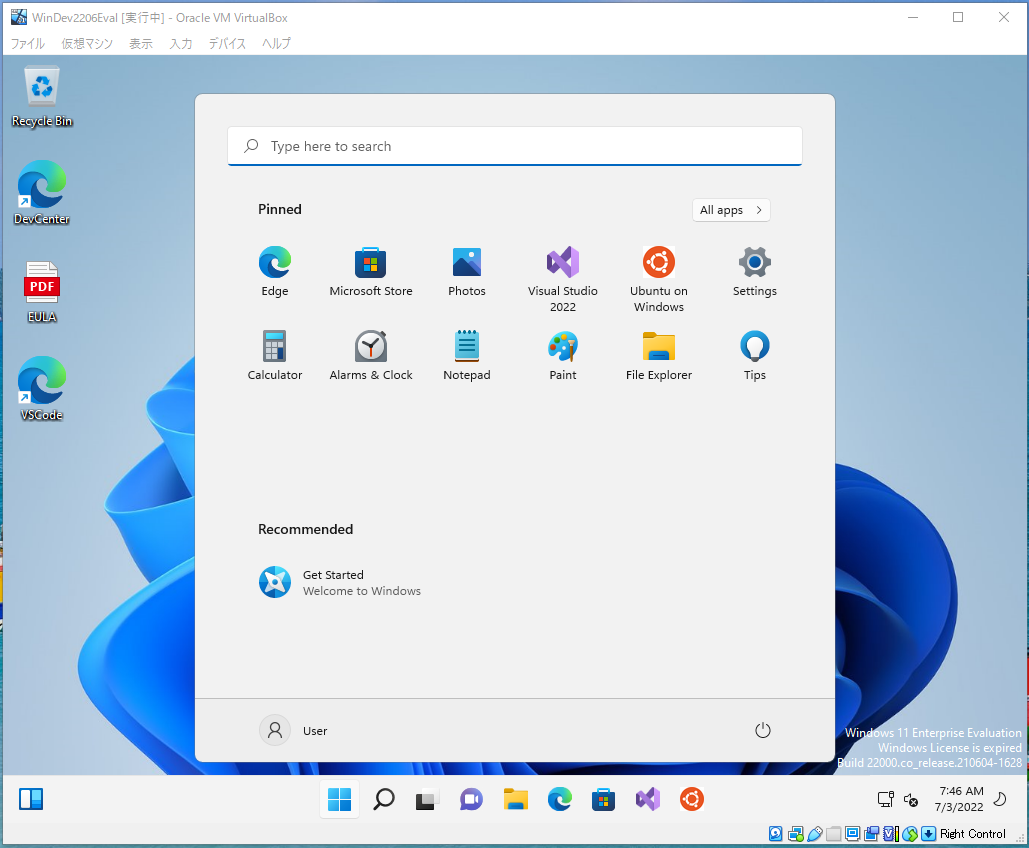Open the Photos app tile
The width and height of the screenshot is (1029, 848).
click(467, 272)
